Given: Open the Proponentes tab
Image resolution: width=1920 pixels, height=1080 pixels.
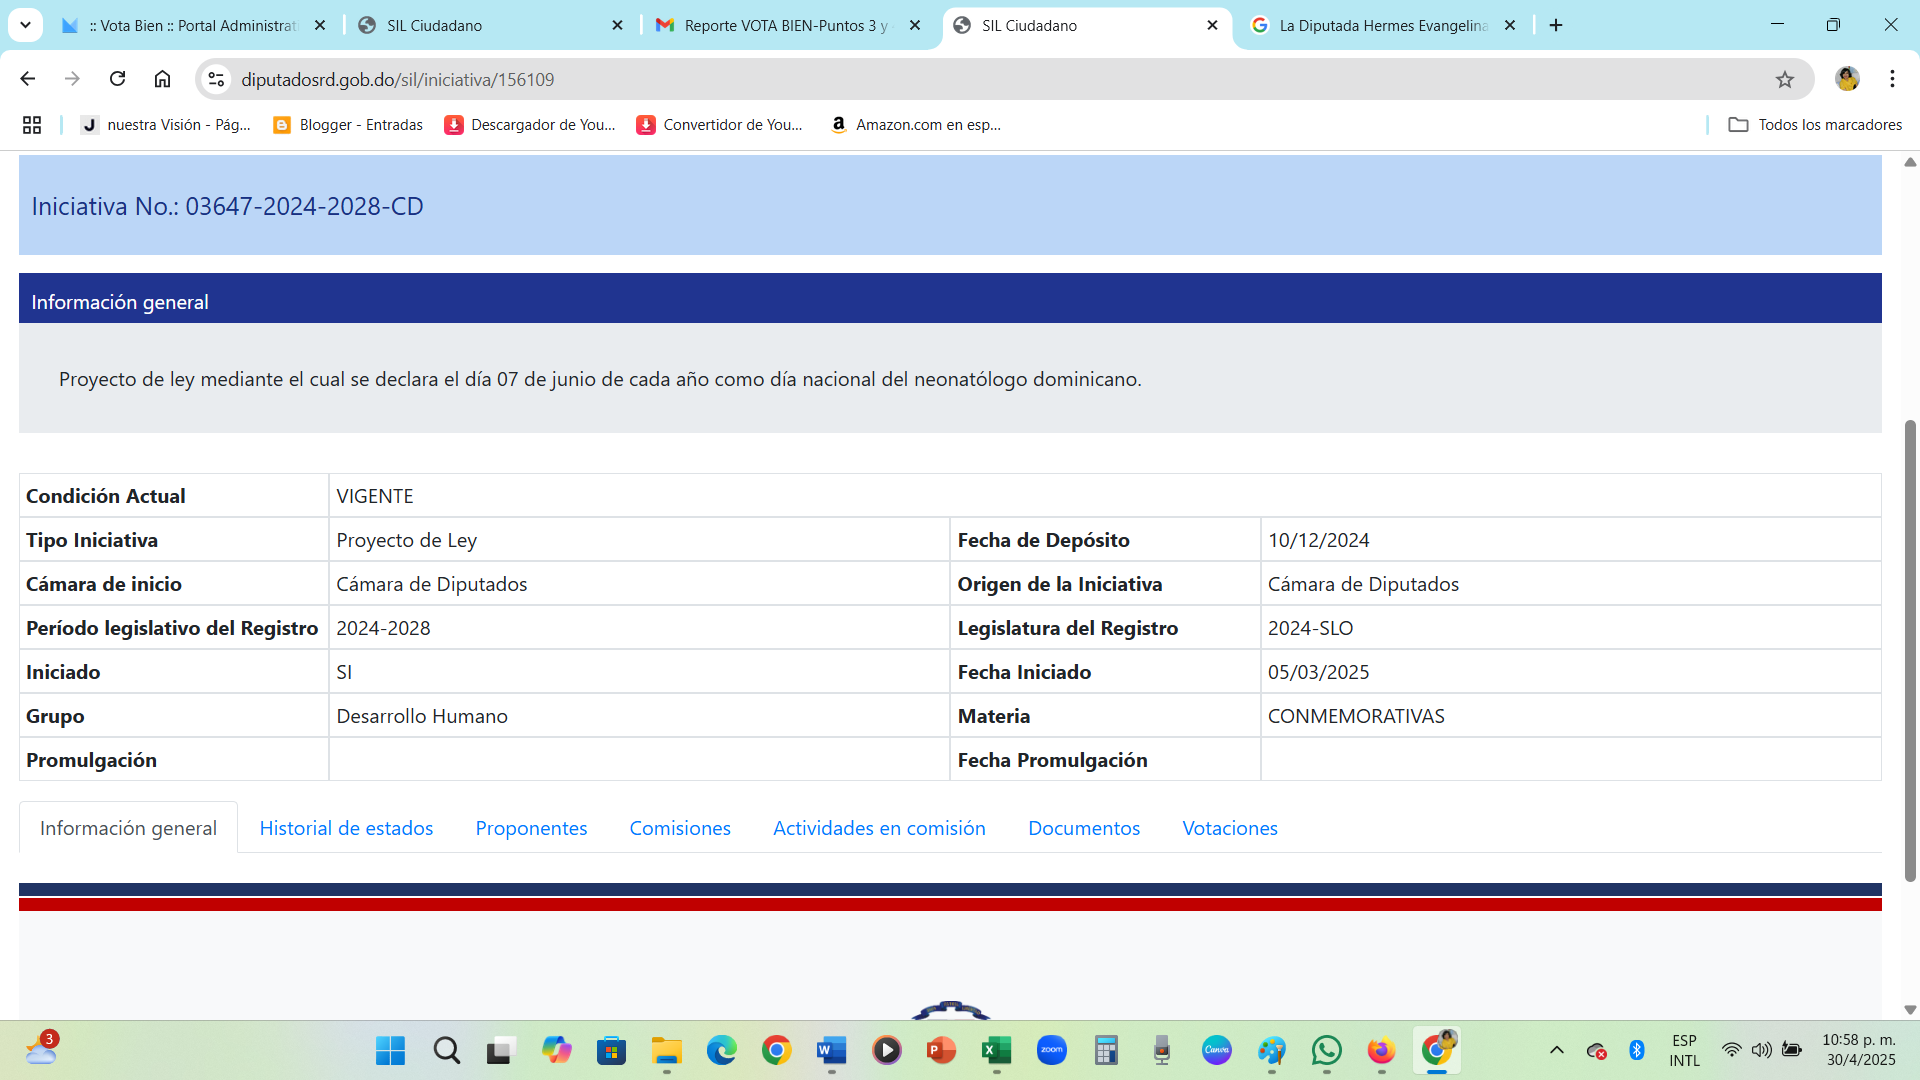Looking at the screenshot, I should click(x=531, y=828).
